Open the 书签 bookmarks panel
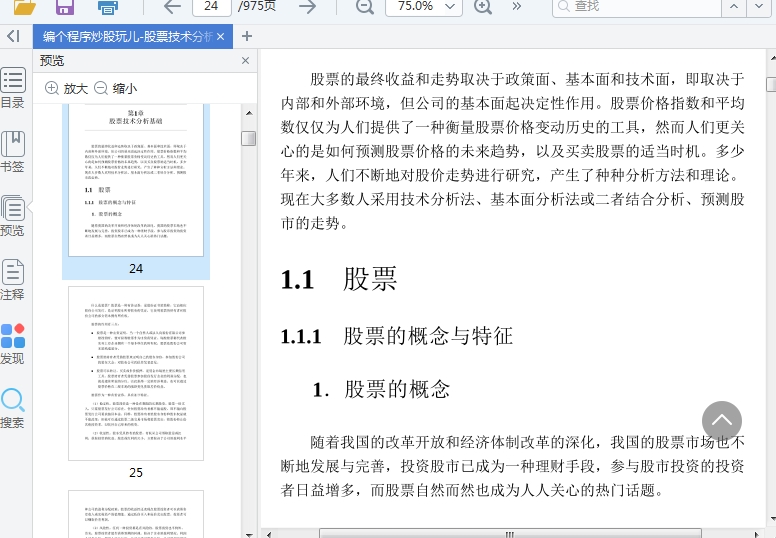This screenshot has width=776, height=538. click(13, 151)
